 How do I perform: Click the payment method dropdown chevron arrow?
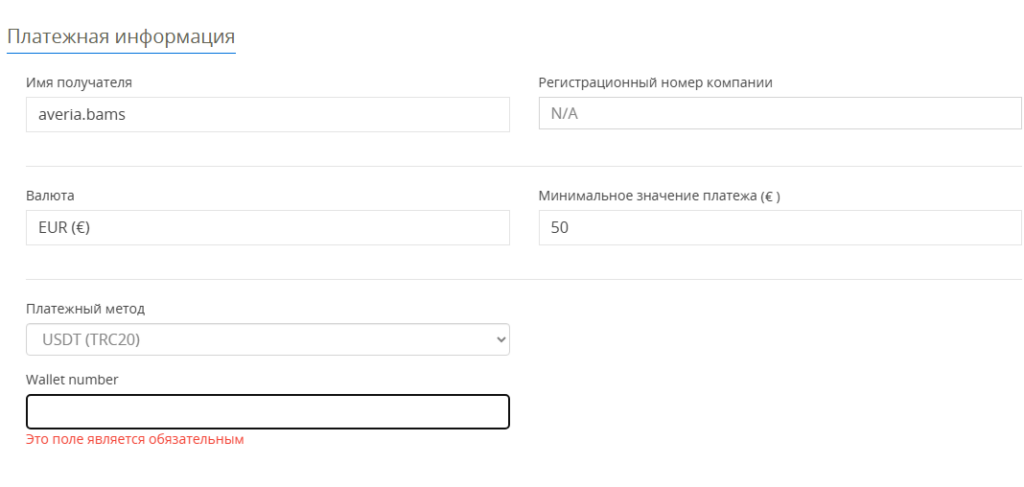(501, 339)
